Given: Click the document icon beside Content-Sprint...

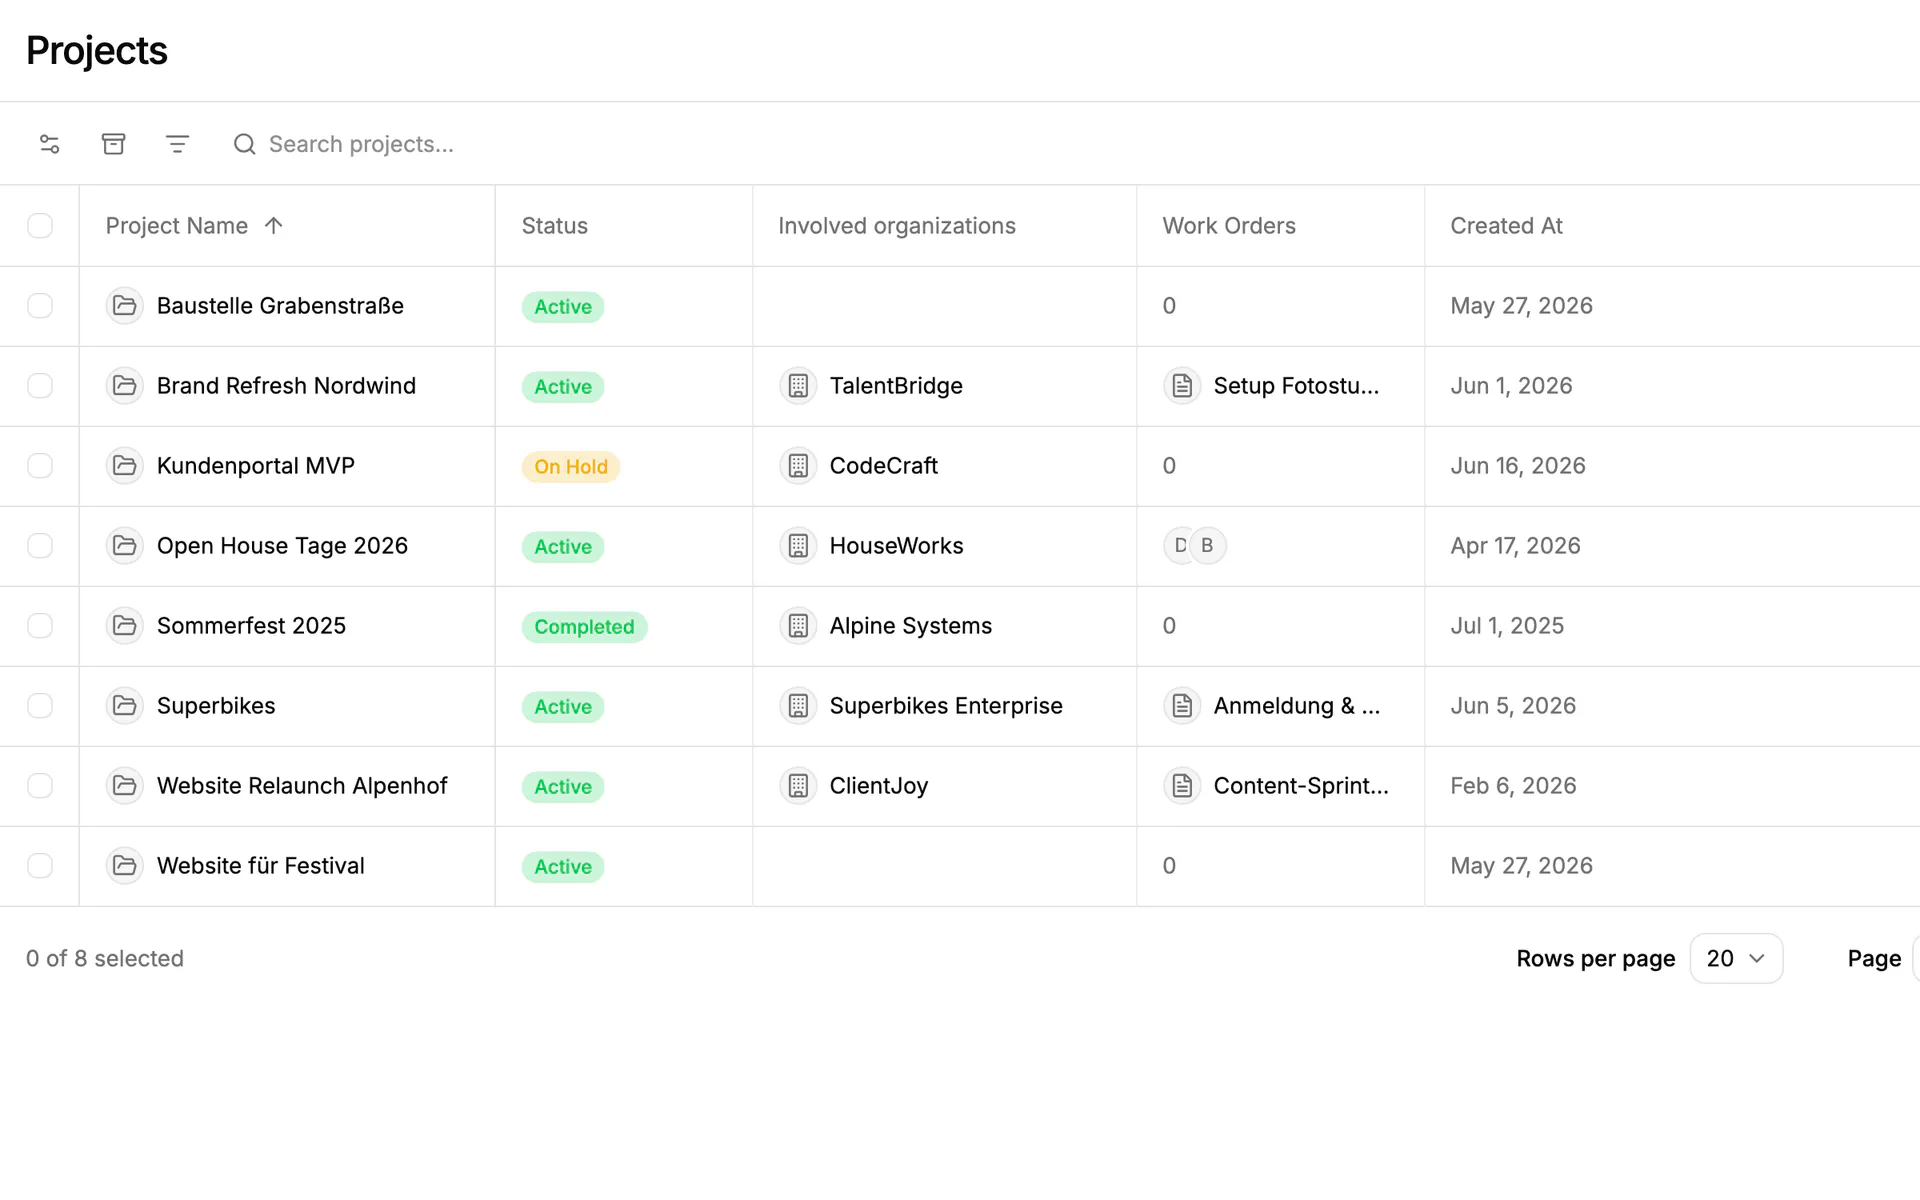Looking at the screenshot, I should click(1182, 785).
